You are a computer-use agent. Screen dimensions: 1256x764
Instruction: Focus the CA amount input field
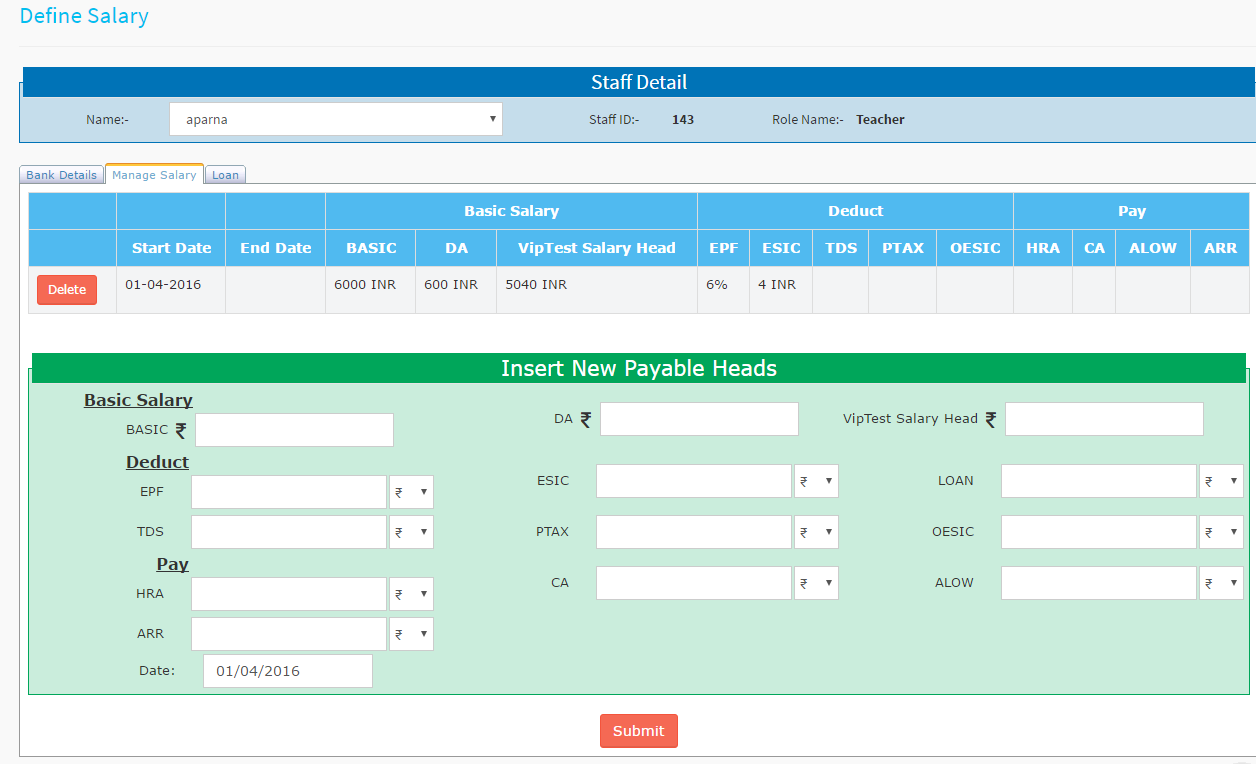pos(693,583)
